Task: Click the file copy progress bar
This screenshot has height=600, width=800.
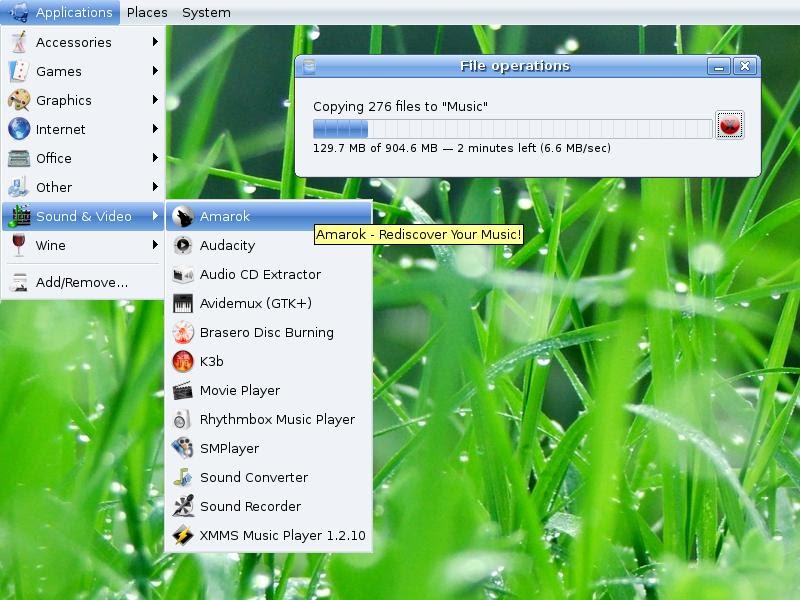Action: coord(512,129)
